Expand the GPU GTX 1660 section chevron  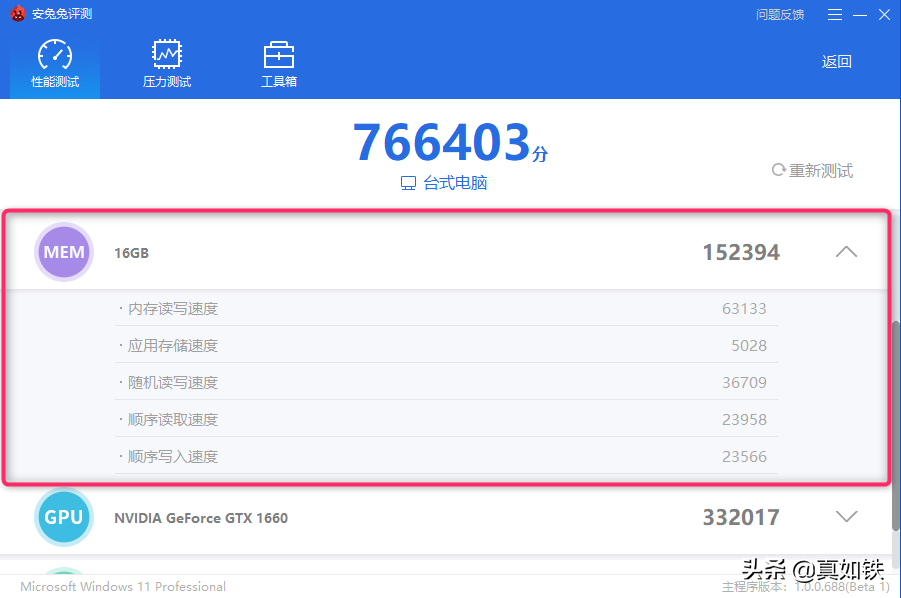pyautogui.click(x=846, y=517)
